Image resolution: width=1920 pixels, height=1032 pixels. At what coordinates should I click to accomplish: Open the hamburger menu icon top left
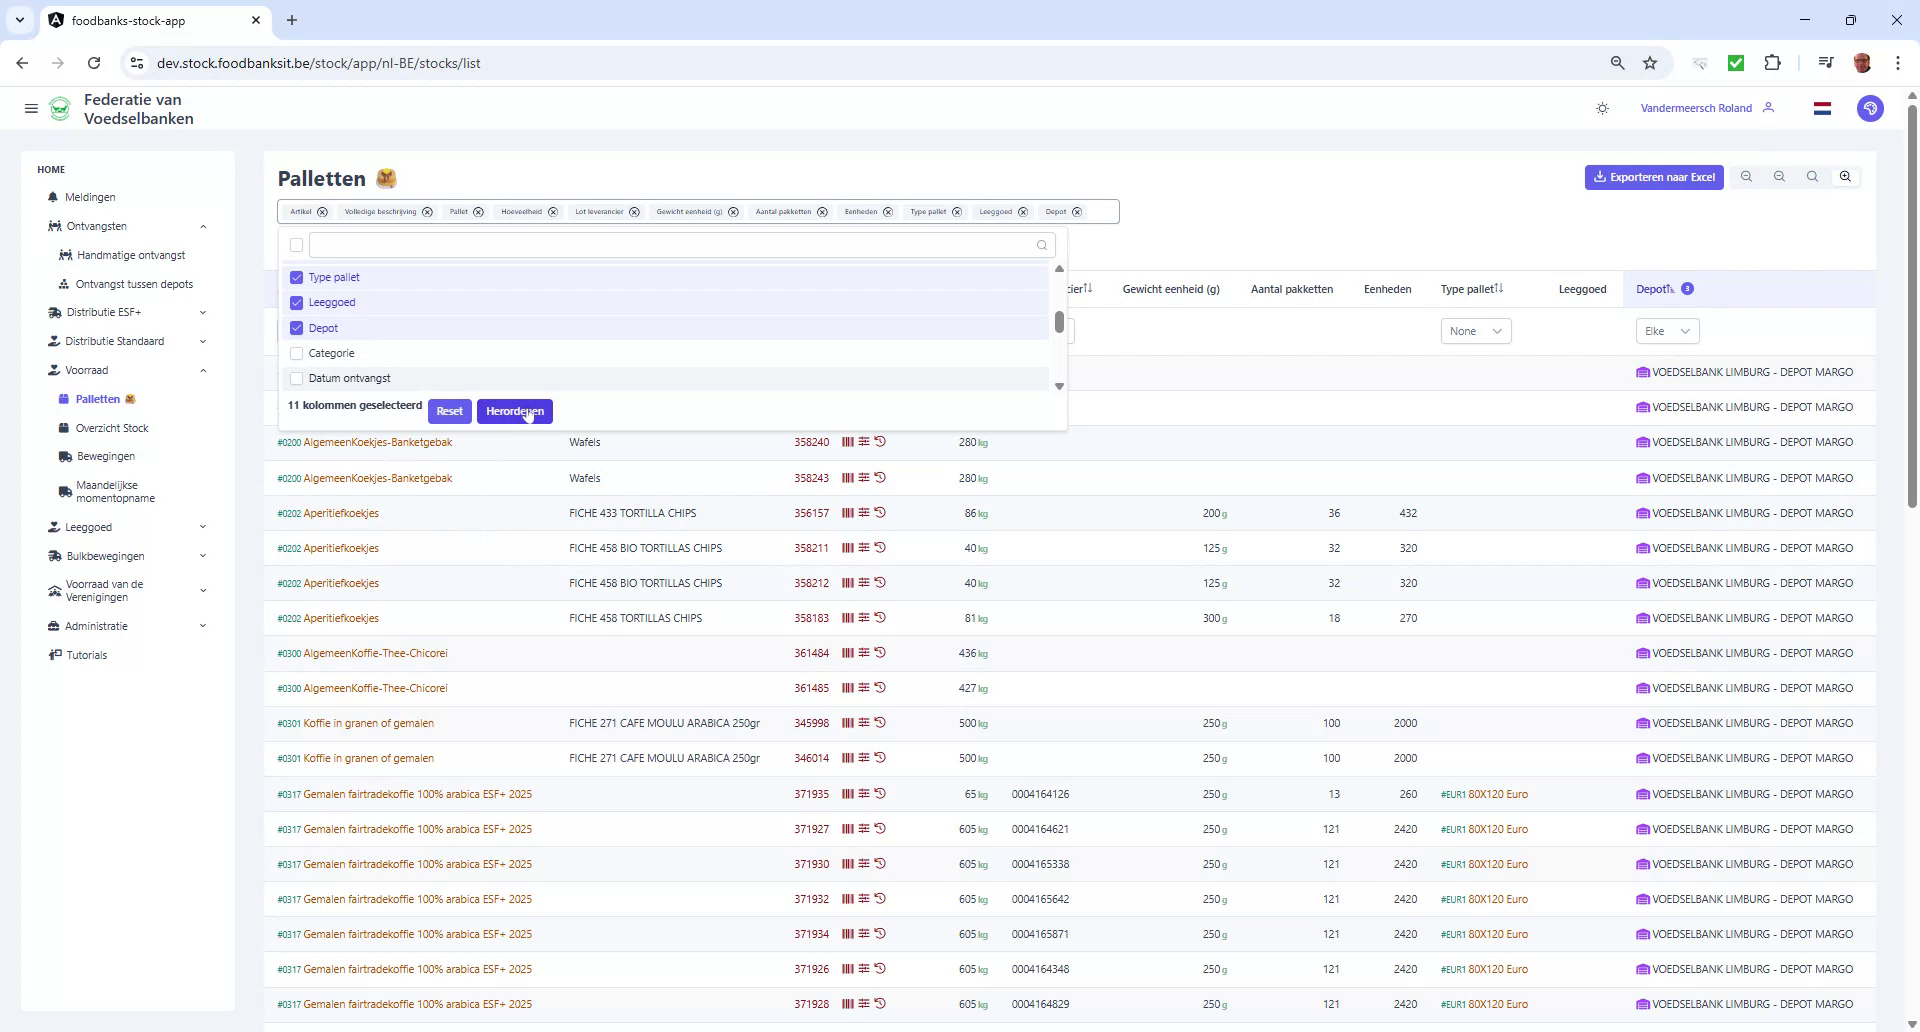31,108
